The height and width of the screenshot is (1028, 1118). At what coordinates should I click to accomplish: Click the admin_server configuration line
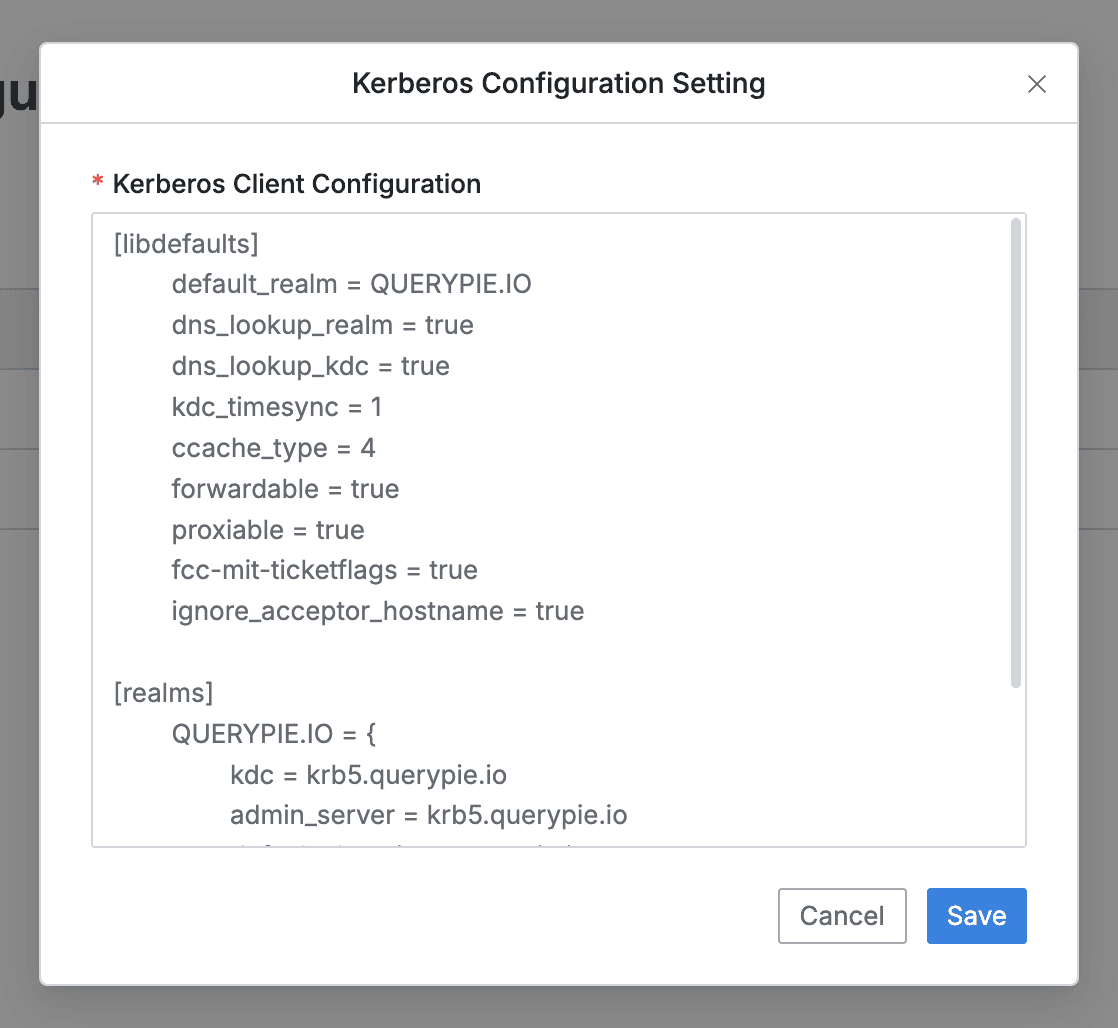pos(428,815)
